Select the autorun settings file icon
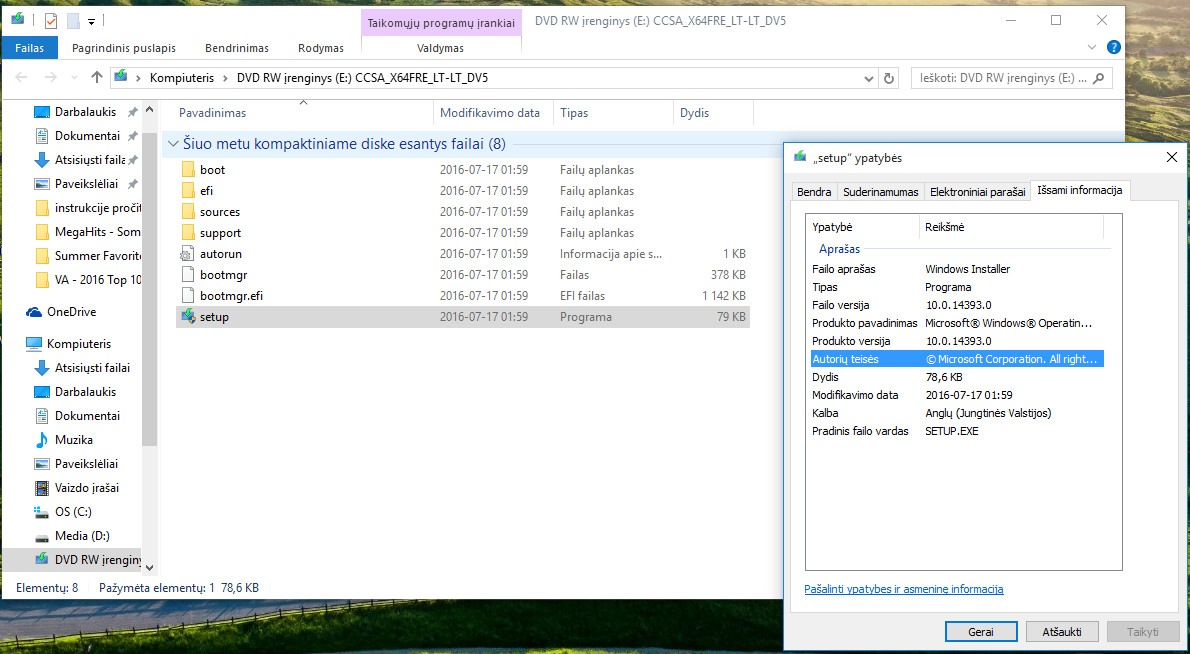 [x=188, y=253]
